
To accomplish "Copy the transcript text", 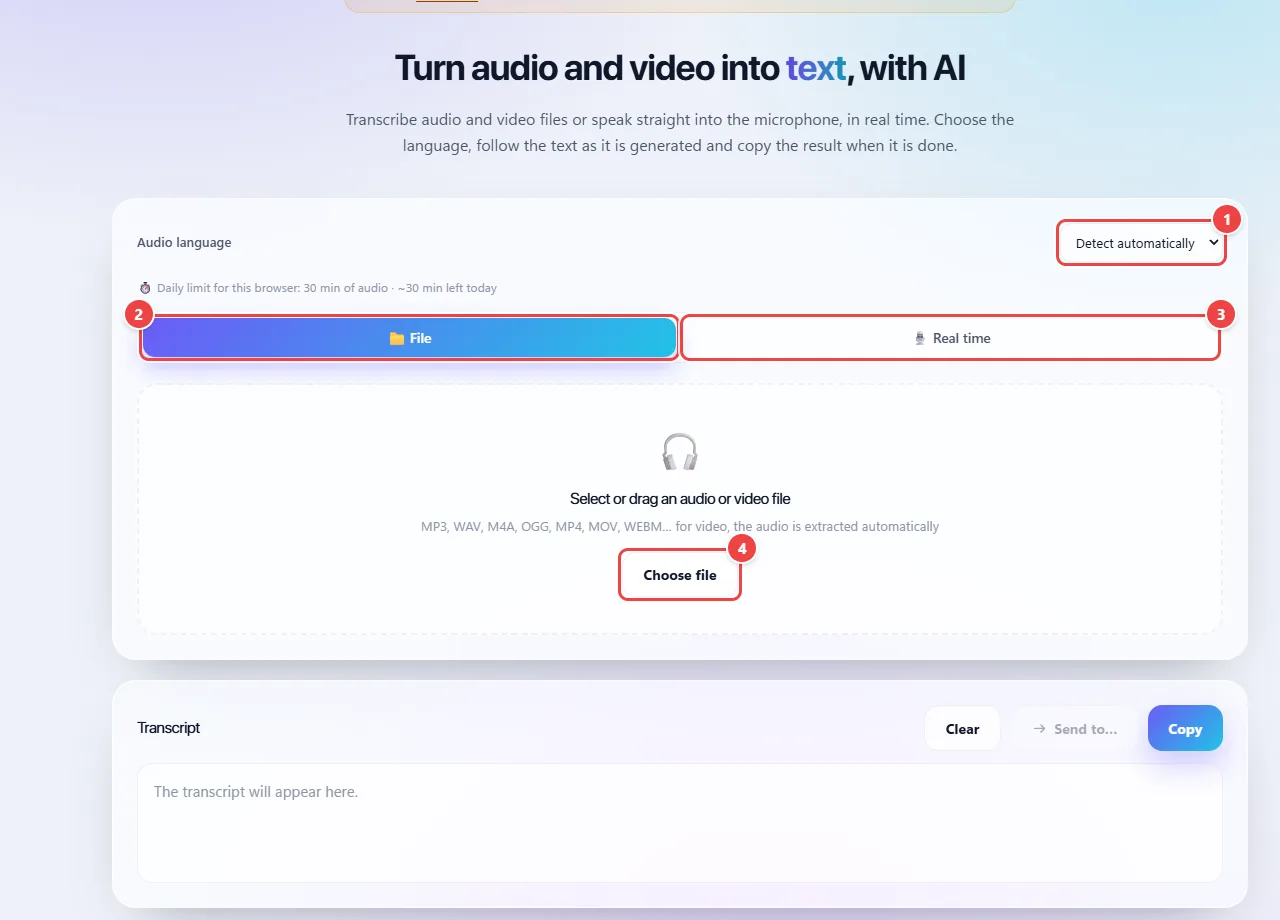I will click(1185, 729).
